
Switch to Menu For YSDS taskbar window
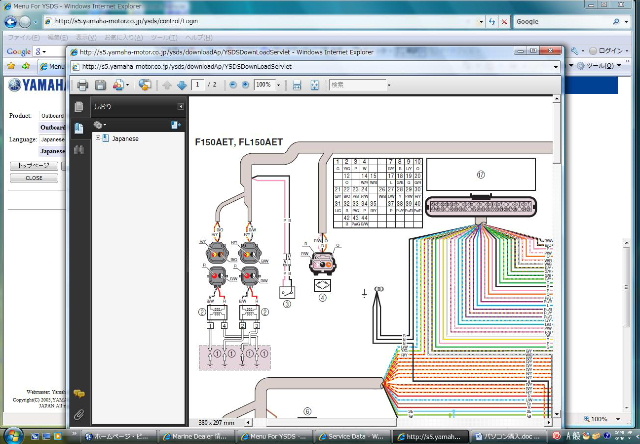pos(274,437)
